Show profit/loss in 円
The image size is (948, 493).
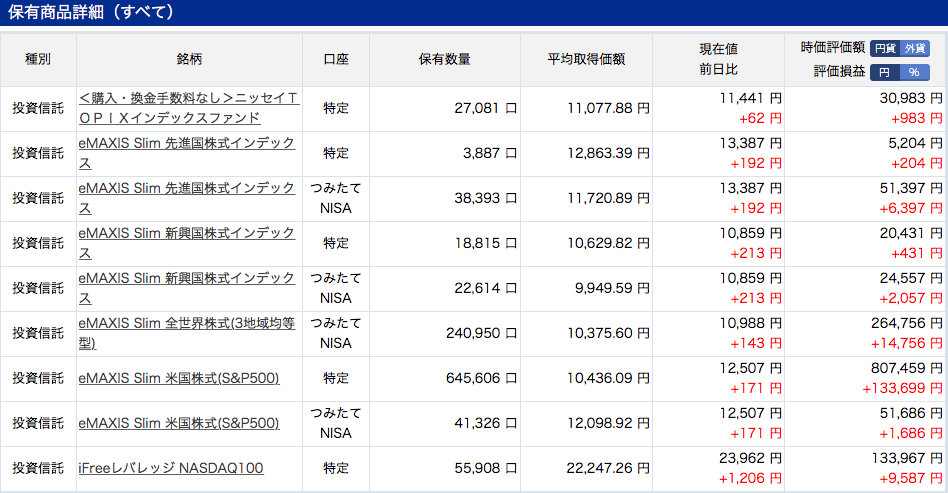(x=885, y=73)
